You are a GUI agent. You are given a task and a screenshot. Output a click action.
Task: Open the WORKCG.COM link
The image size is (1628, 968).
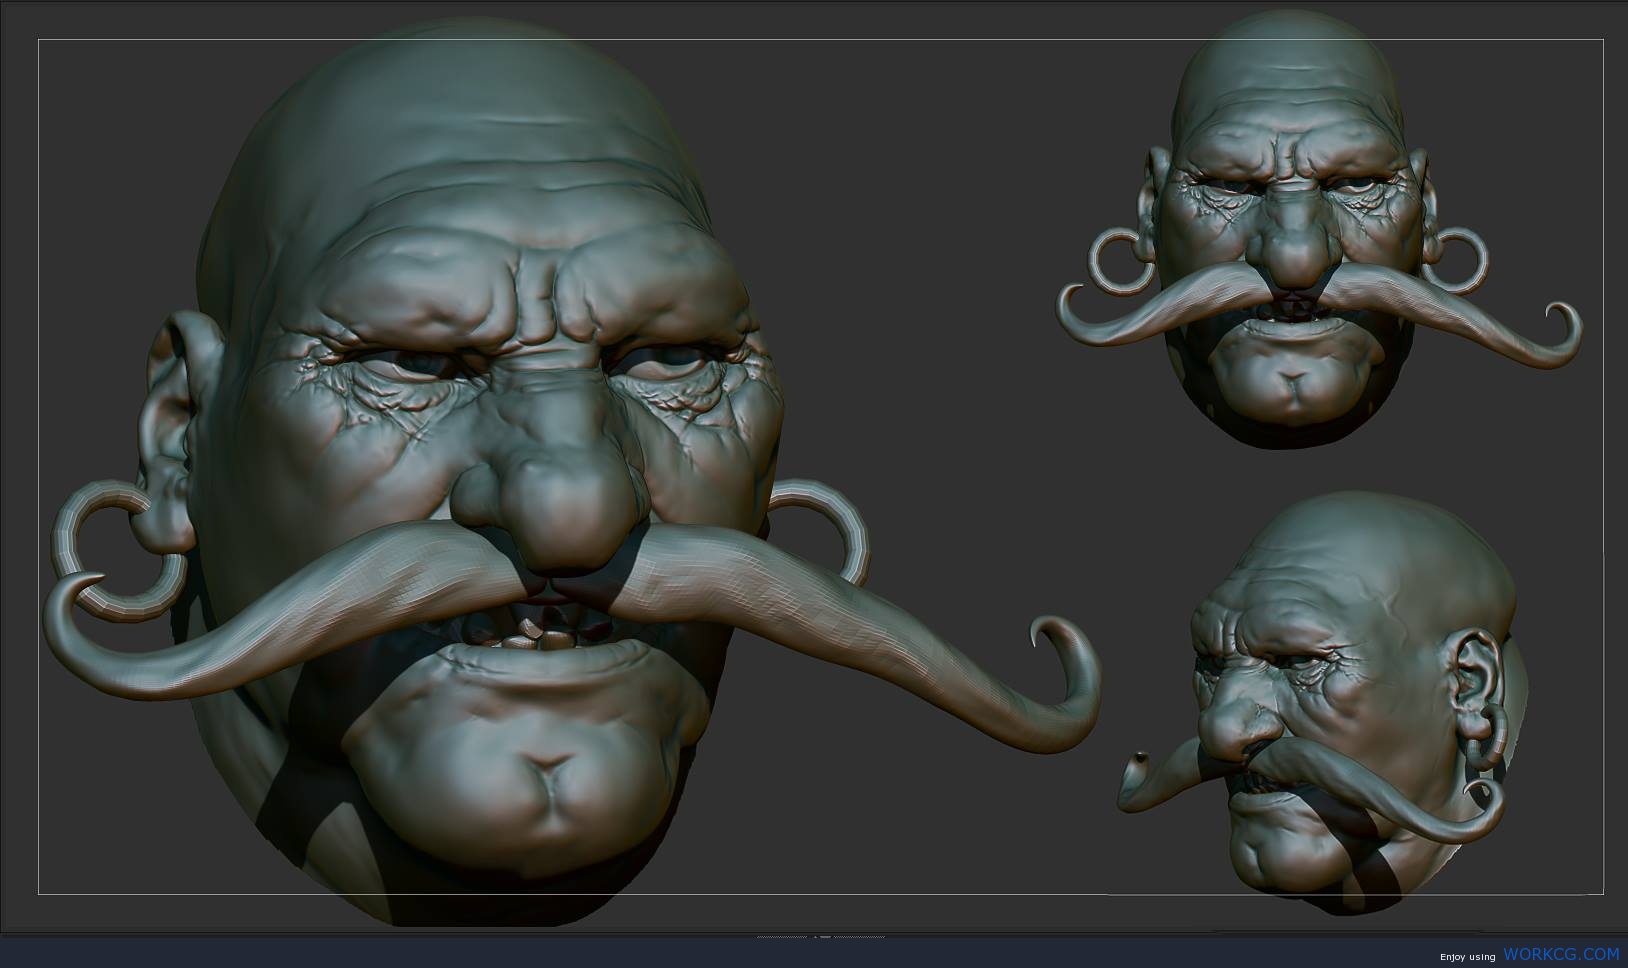(1561, 954)
